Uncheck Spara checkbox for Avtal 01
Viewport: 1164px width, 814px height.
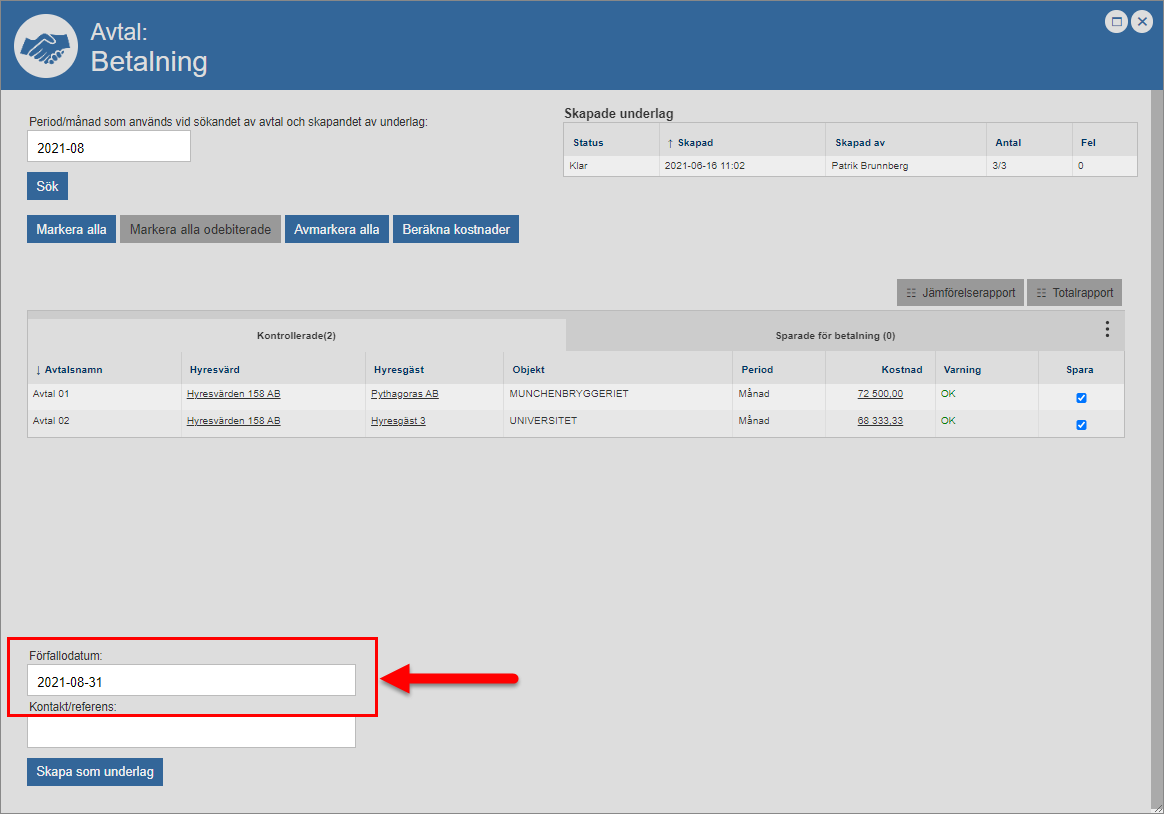(x=1081, y=398)
